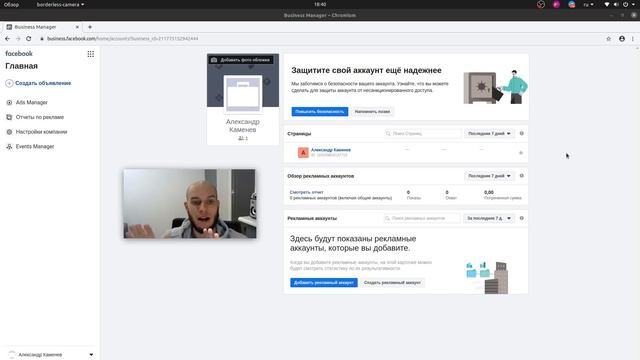Click the ad accounts overview gear icon

point(521,176)
